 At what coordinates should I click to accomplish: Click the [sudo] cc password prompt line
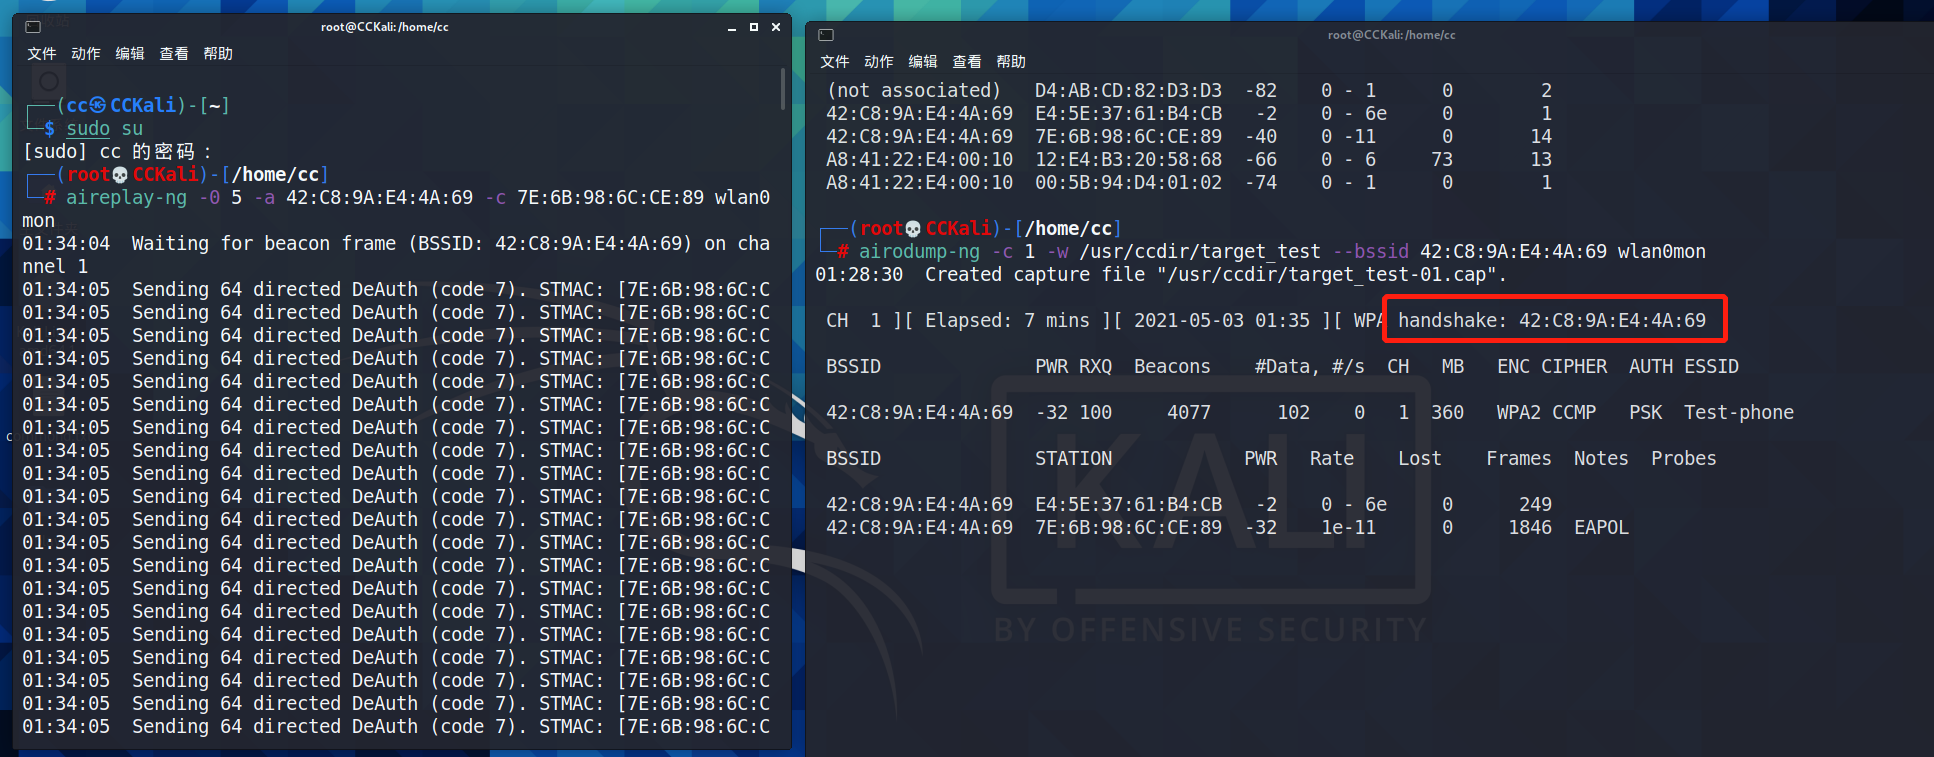coord(118,151)
